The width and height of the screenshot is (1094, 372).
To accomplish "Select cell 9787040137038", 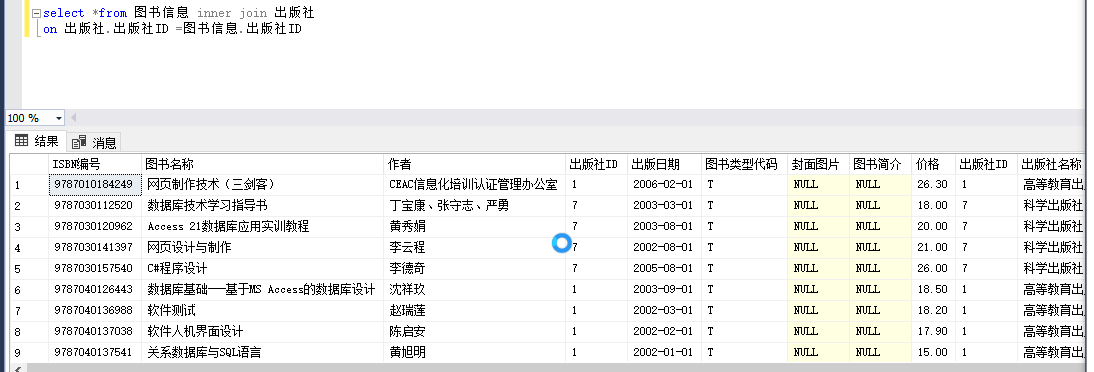I will 95,332.
